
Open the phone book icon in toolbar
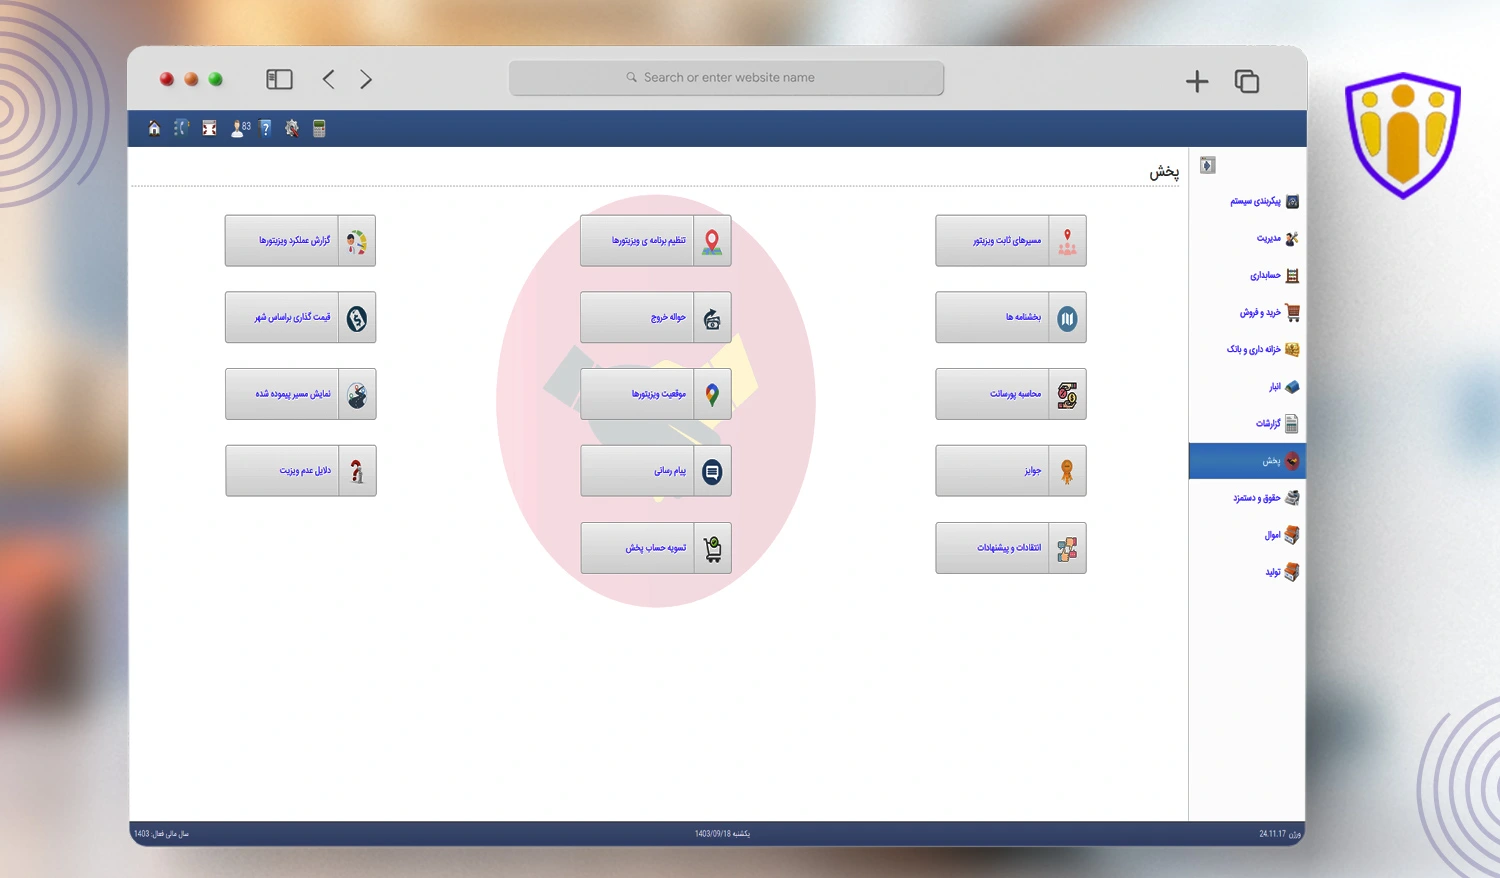(x=181, y=128)
